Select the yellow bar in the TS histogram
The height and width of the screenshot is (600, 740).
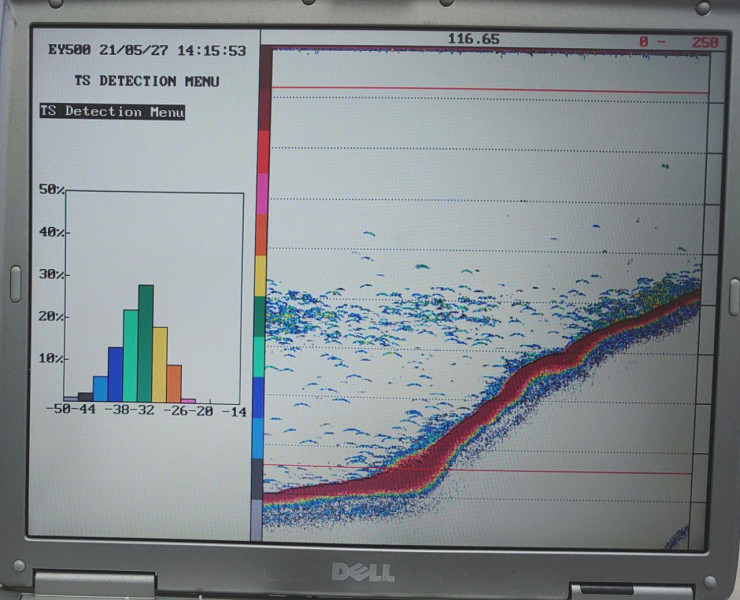click(x=160, y=364)
